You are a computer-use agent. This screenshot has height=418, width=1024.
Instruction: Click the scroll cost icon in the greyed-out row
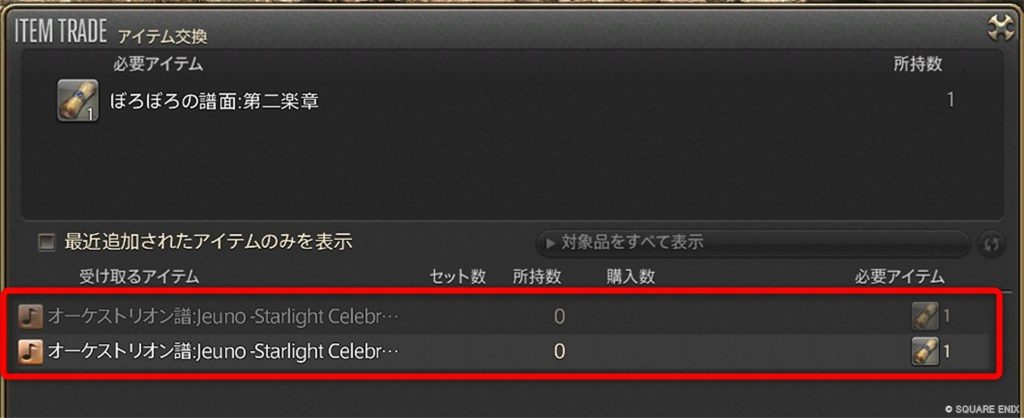coord(925,316)
